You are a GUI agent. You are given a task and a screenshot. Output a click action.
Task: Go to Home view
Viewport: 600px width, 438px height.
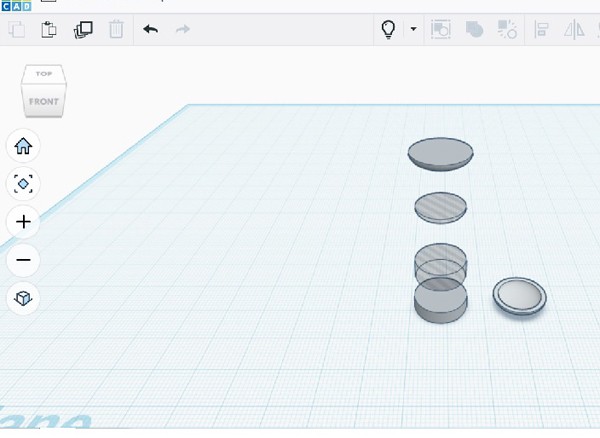click(x=23, y=146)
